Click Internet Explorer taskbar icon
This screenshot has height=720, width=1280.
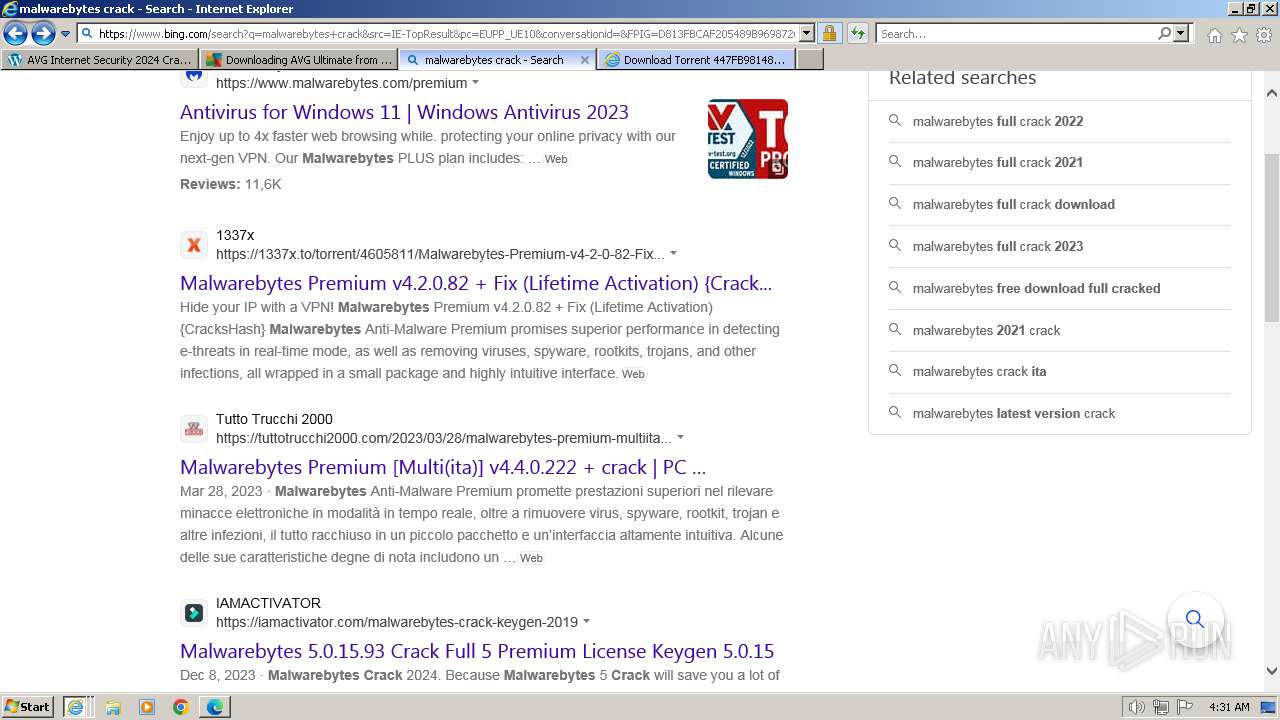tap(75, 707)
